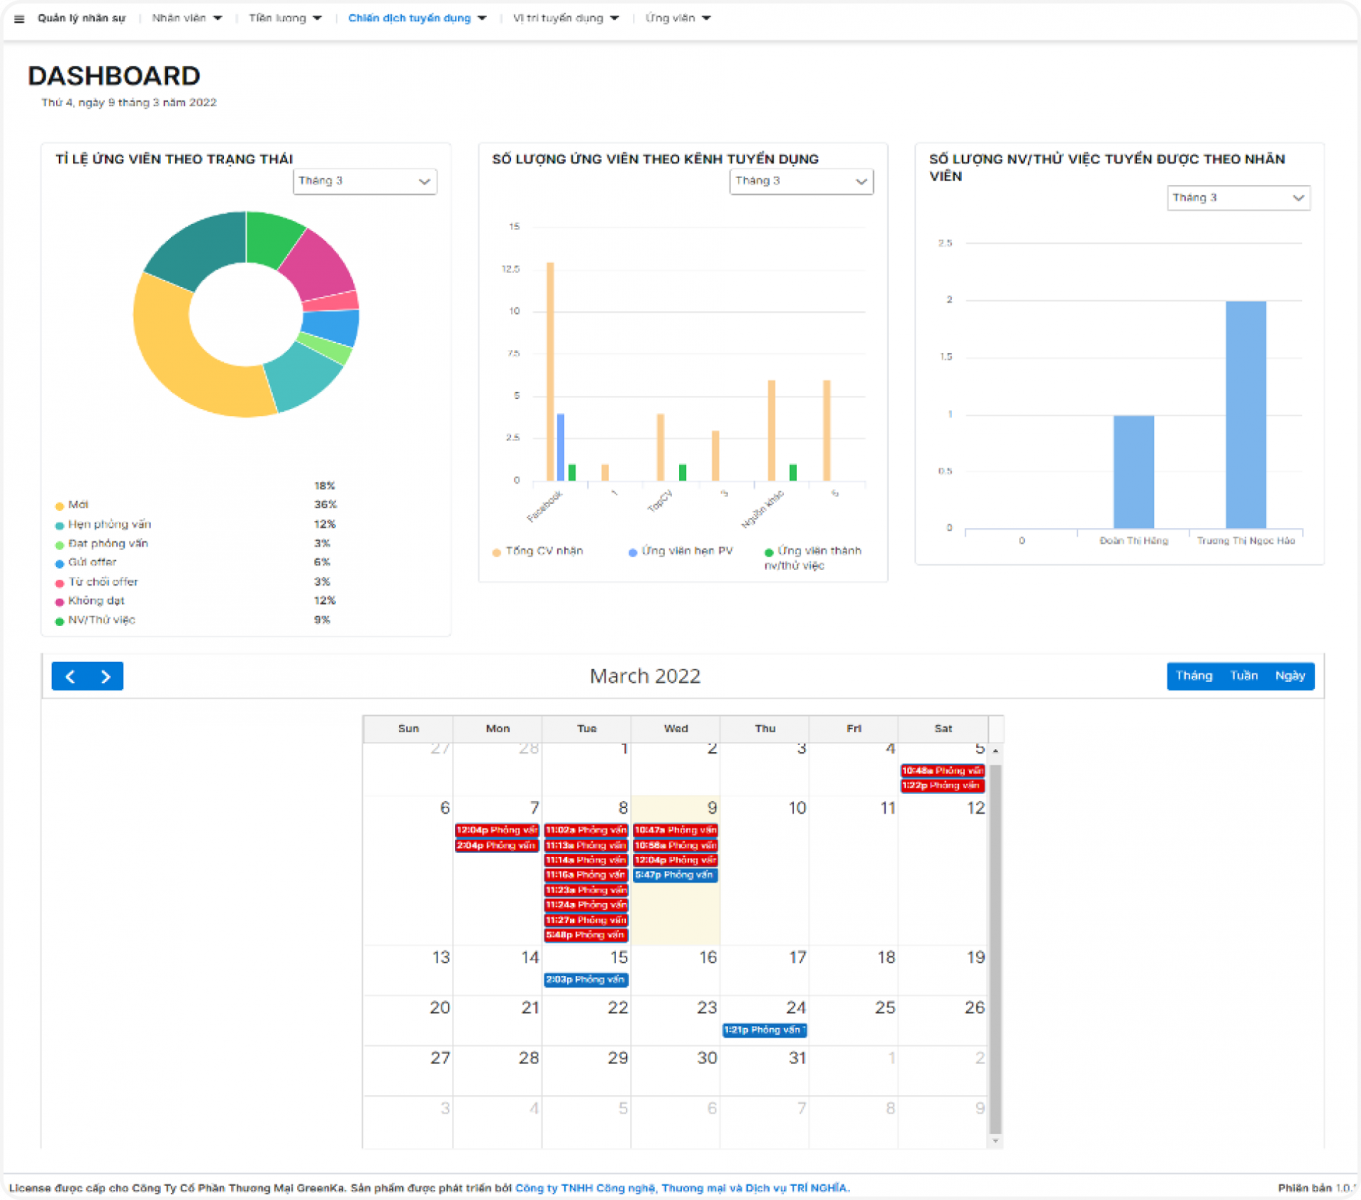Open month dropdown in recruitment channel chart
This screenshot has width=1361, height=1200.
point(801,181)
